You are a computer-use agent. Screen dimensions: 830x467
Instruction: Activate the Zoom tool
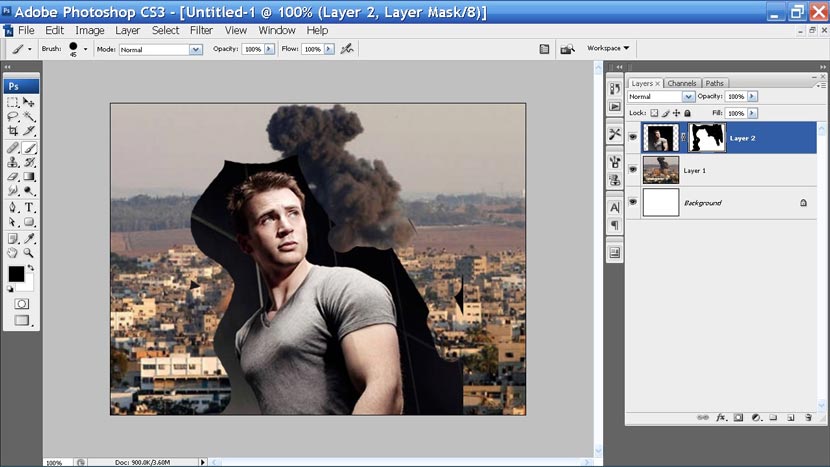pos(30,253)
